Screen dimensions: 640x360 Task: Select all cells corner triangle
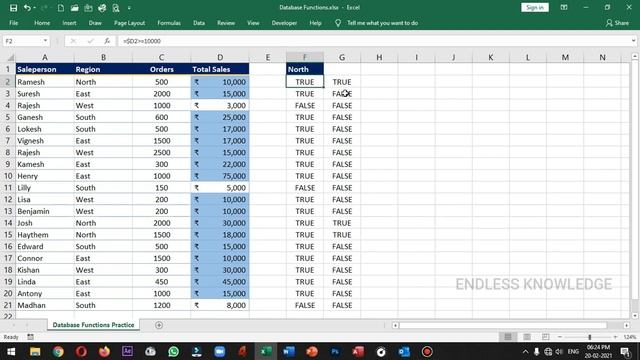[x=10, y=58]
